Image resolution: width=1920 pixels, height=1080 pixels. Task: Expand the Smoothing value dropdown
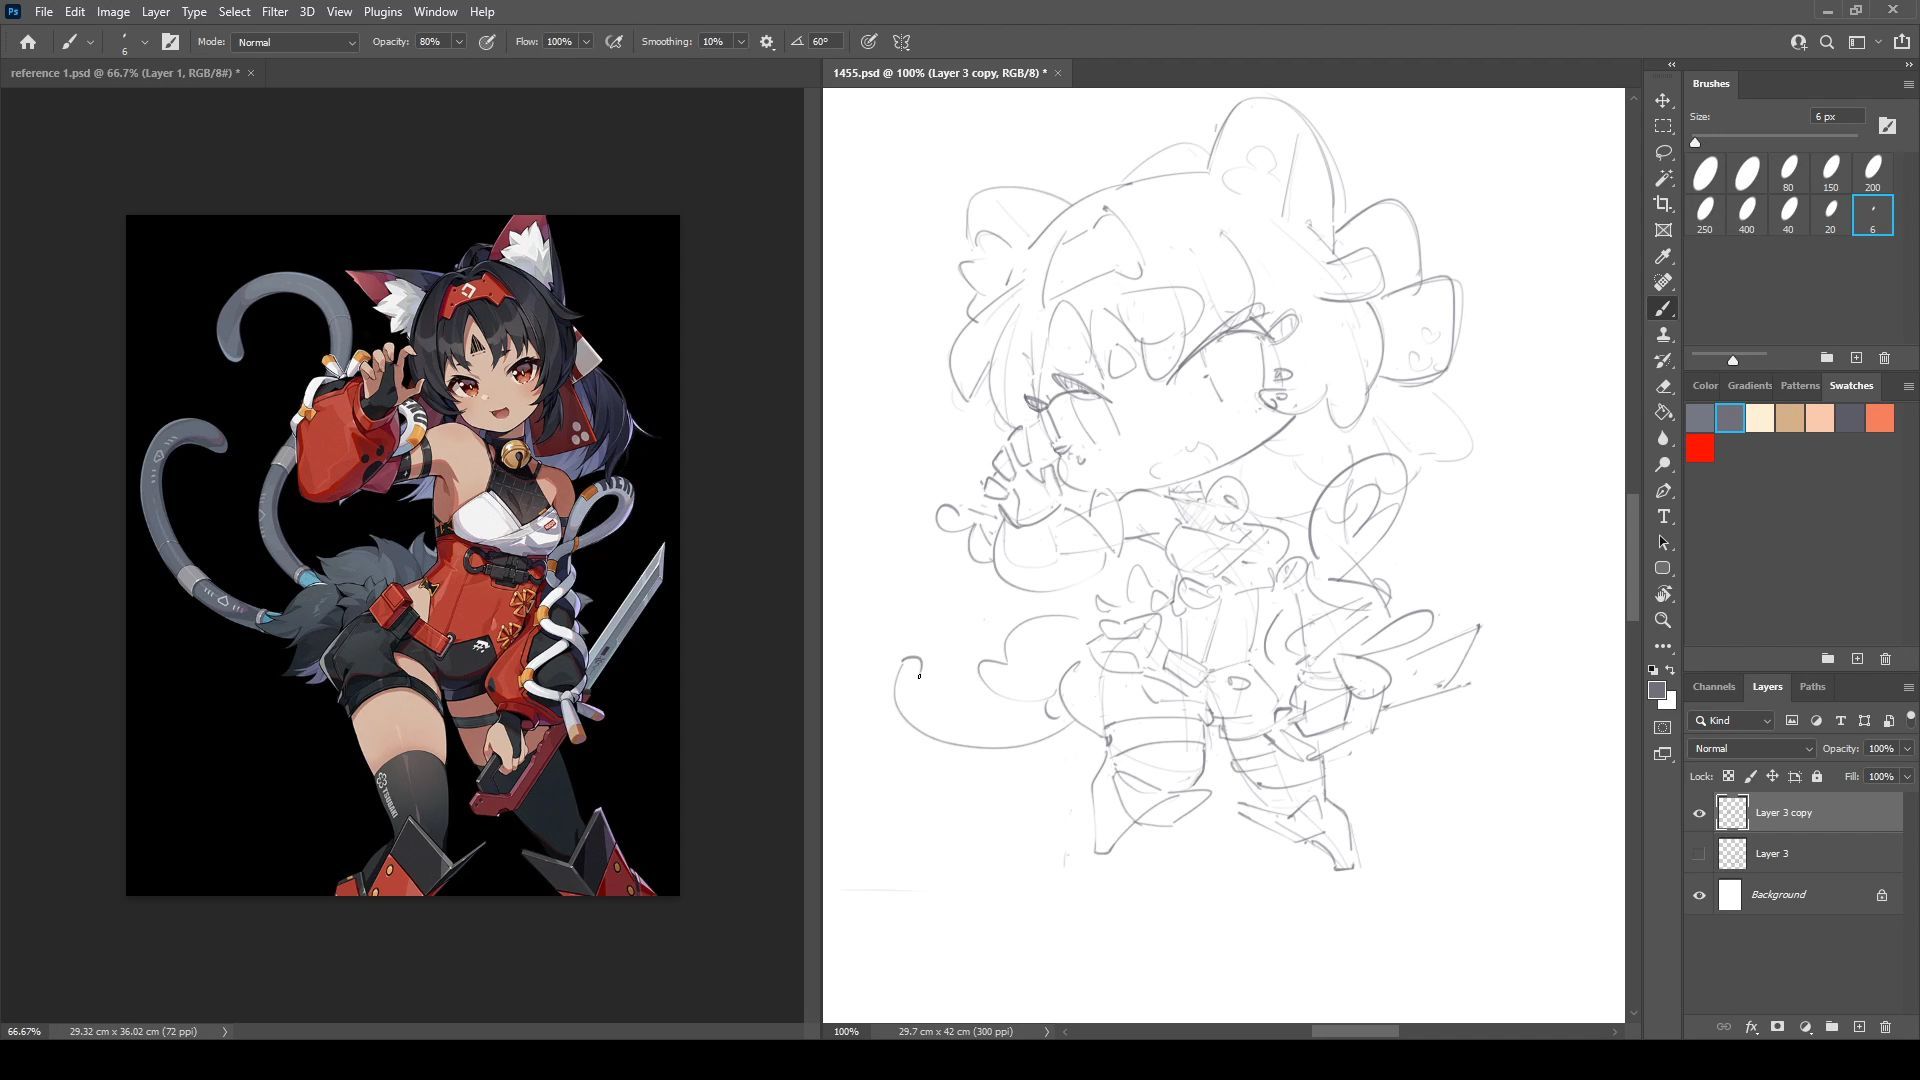click(x=741, y=42)
